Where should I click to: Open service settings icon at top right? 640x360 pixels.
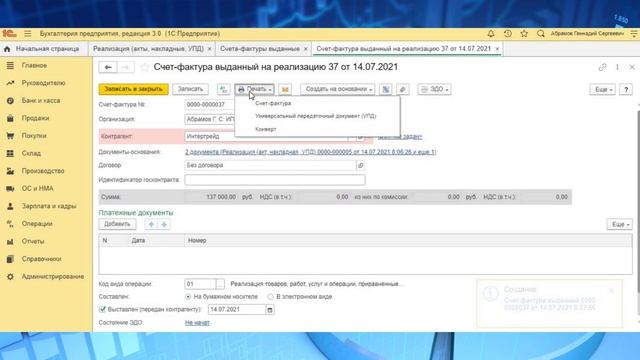point(634,33)
